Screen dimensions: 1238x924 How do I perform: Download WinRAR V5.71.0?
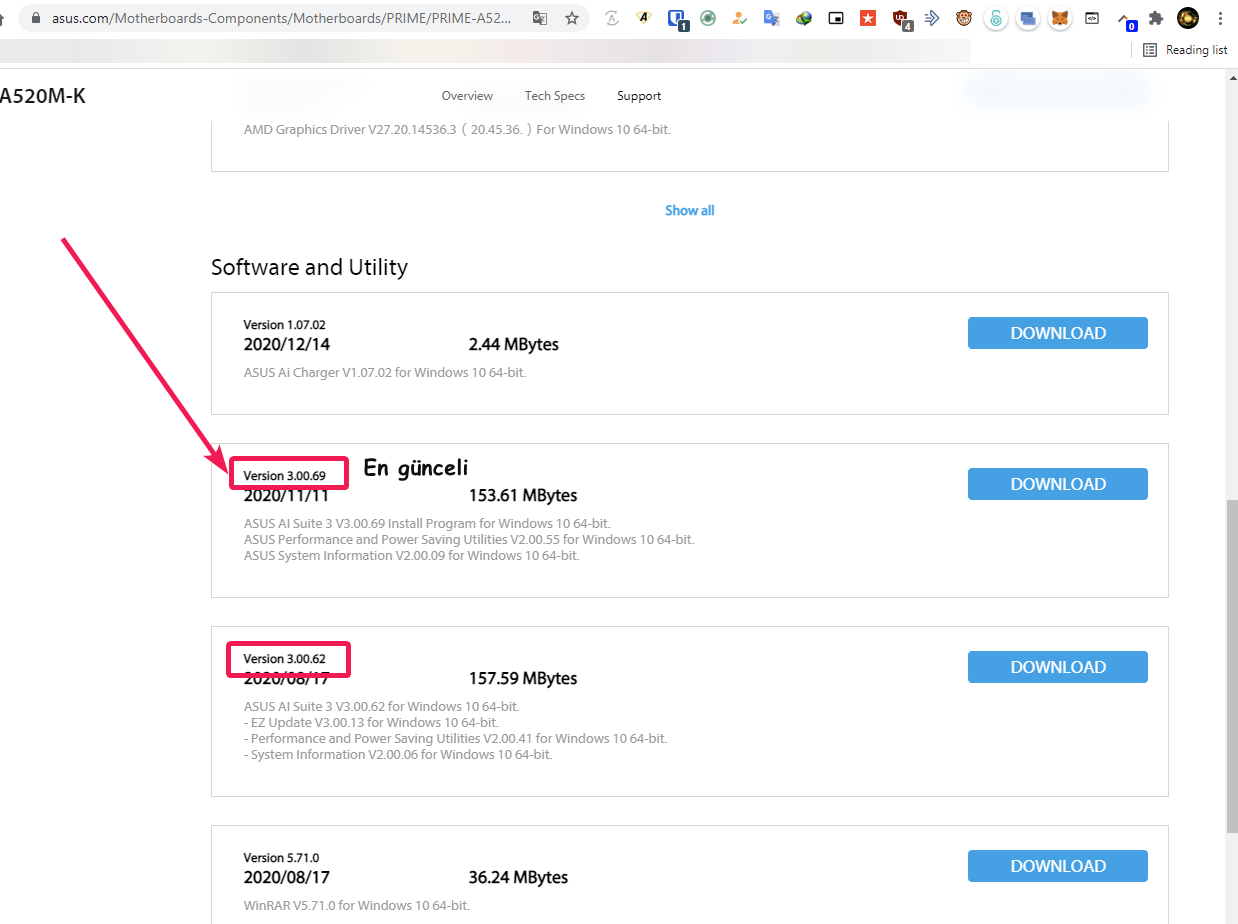coord(1058,866)
